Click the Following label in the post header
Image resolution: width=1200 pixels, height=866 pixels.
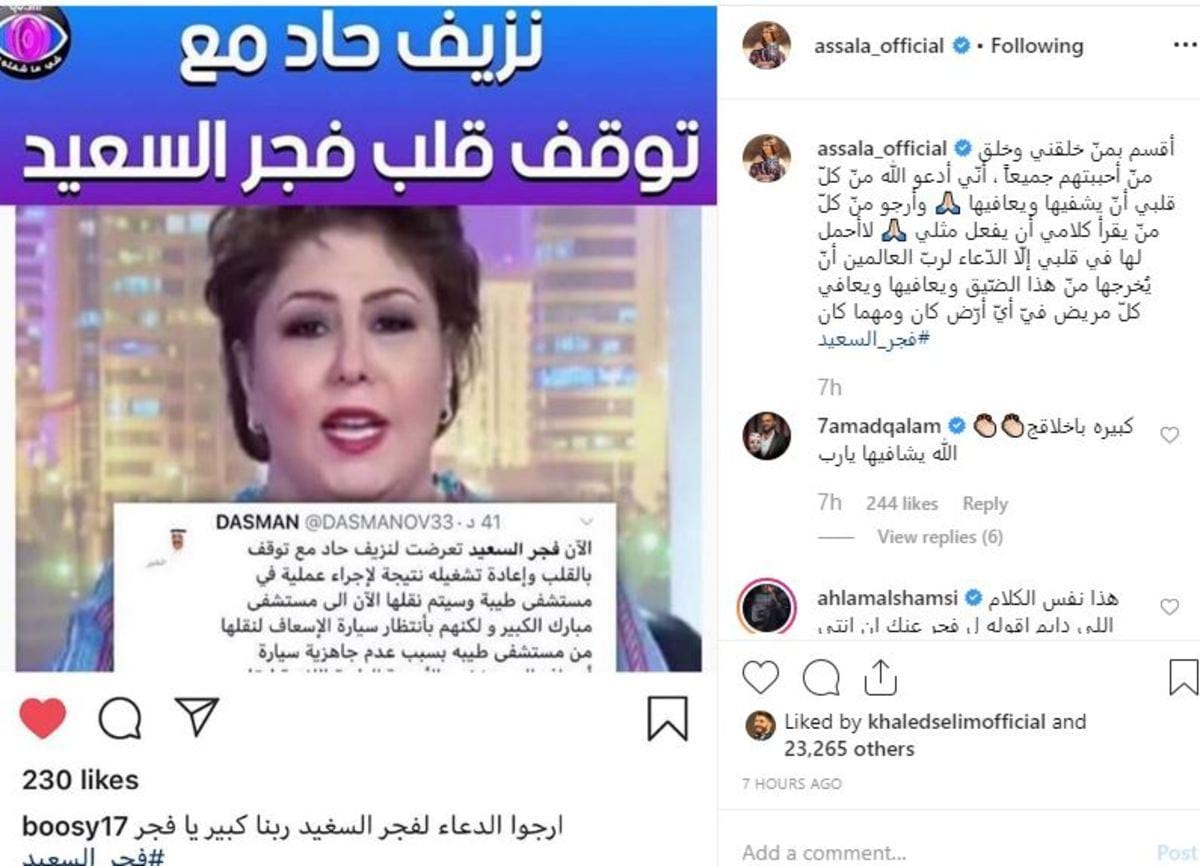[x=1036, y=46]
